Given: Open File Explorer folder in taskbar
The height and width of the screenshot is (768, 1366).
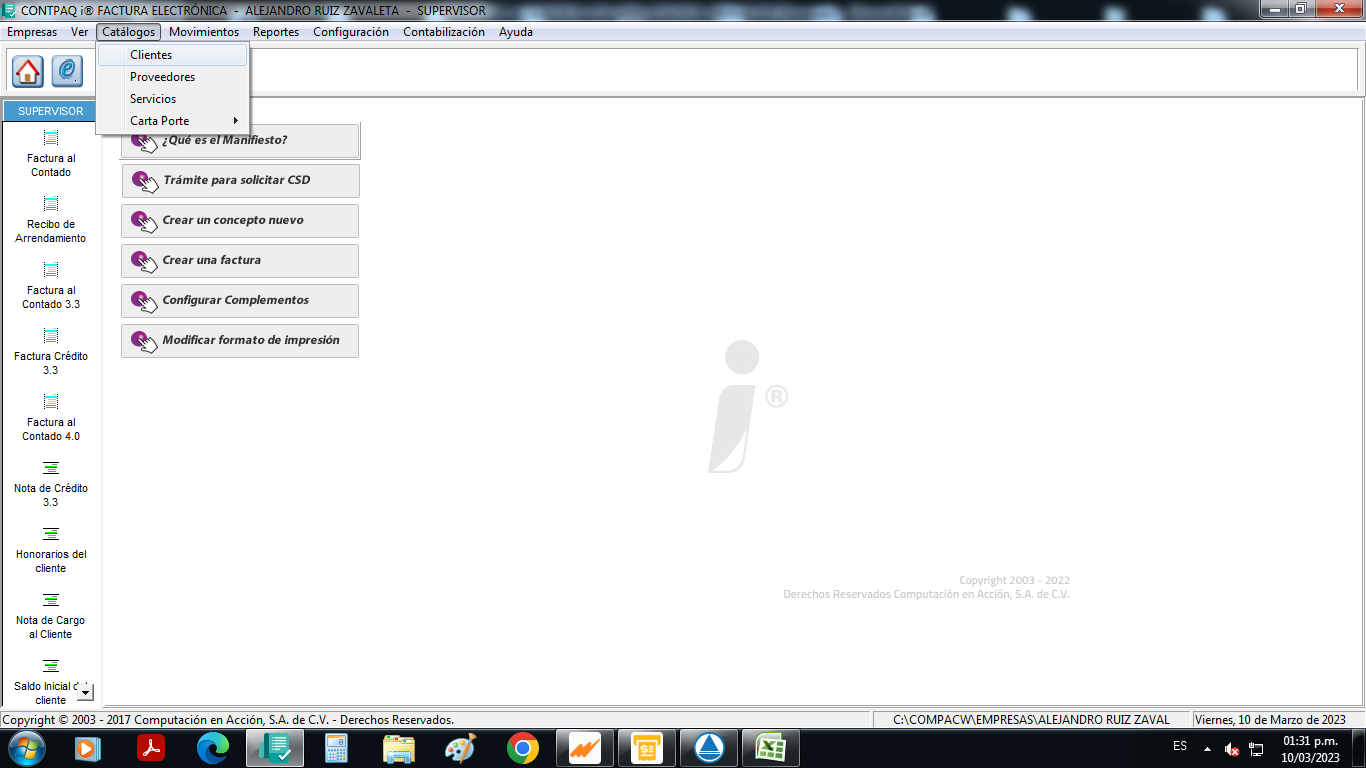Looking at the screenshot, I should click(x=398, y=748).
